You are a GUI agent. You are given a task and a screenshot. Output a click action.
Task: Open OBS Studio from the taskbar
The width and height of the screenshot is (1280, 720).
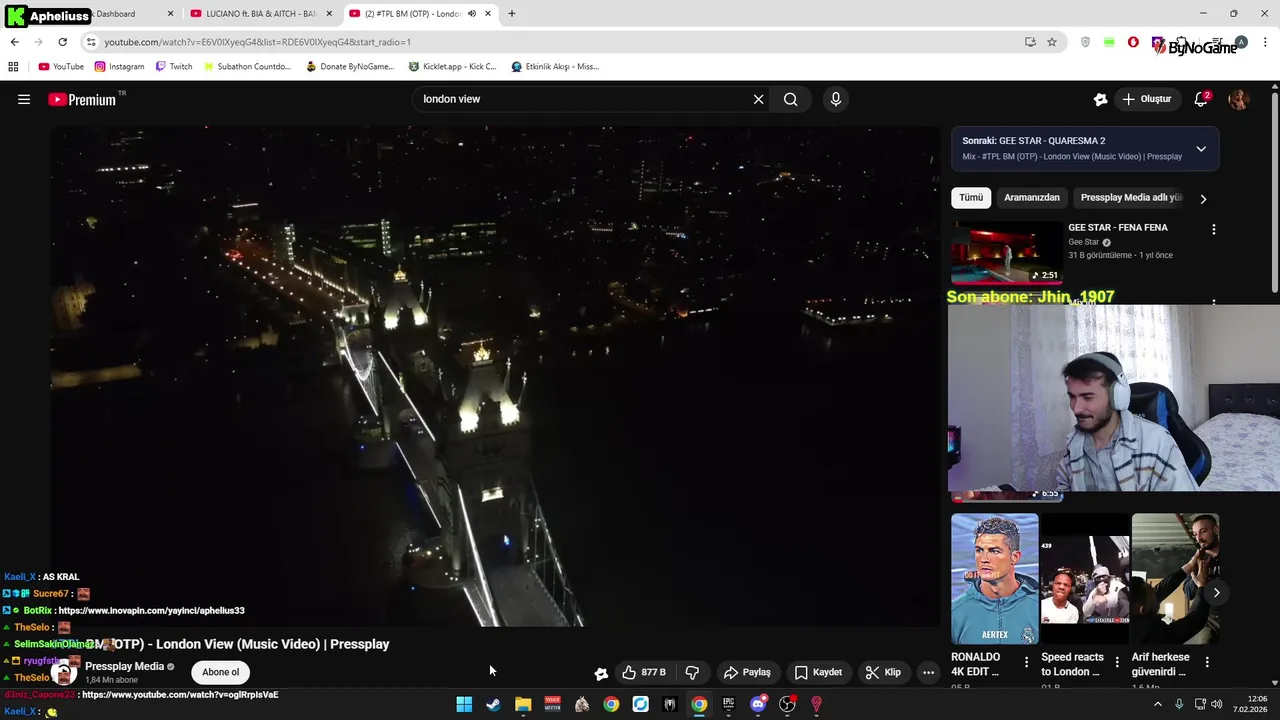point(787,705)
